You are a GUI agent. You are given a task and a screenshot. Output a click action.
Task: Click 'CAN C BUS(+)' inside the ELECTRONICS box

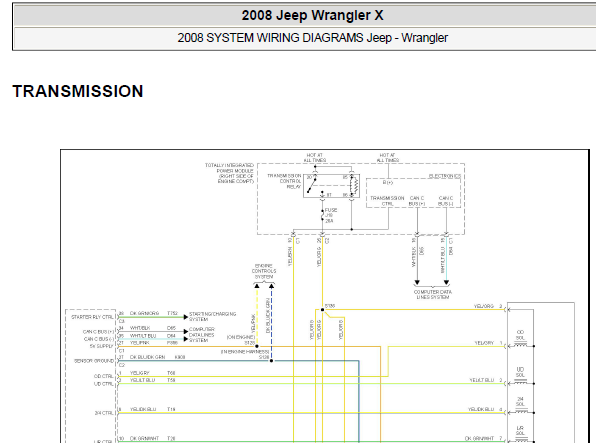coord(417,201)
